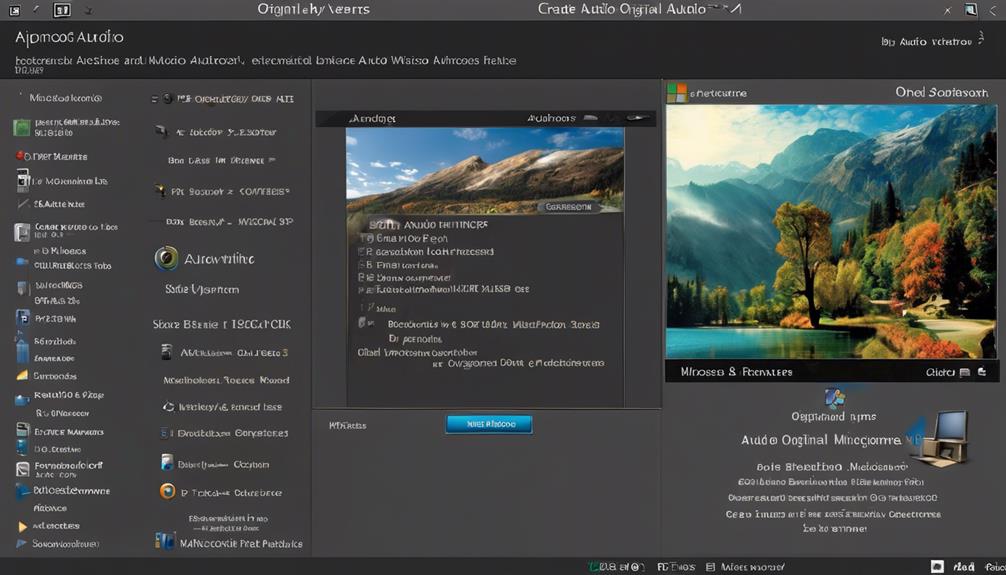Select the yellow lightbulb-like icon in second column
The width and height of the screenshot is (1006, 575).
(160, 191)
